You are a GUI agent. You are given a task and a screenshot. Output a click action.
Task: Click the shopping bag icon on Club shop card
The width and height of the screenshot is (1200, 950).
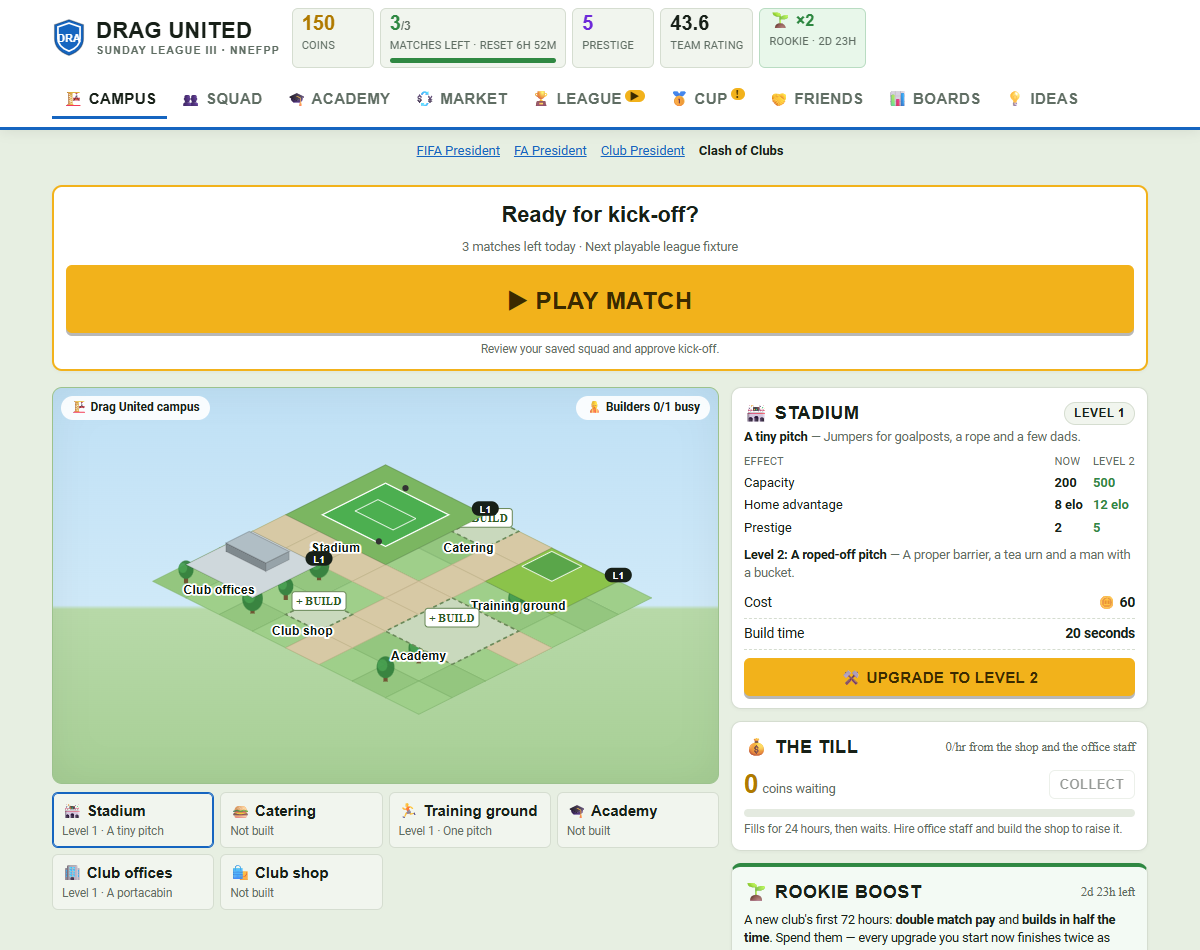240,873
